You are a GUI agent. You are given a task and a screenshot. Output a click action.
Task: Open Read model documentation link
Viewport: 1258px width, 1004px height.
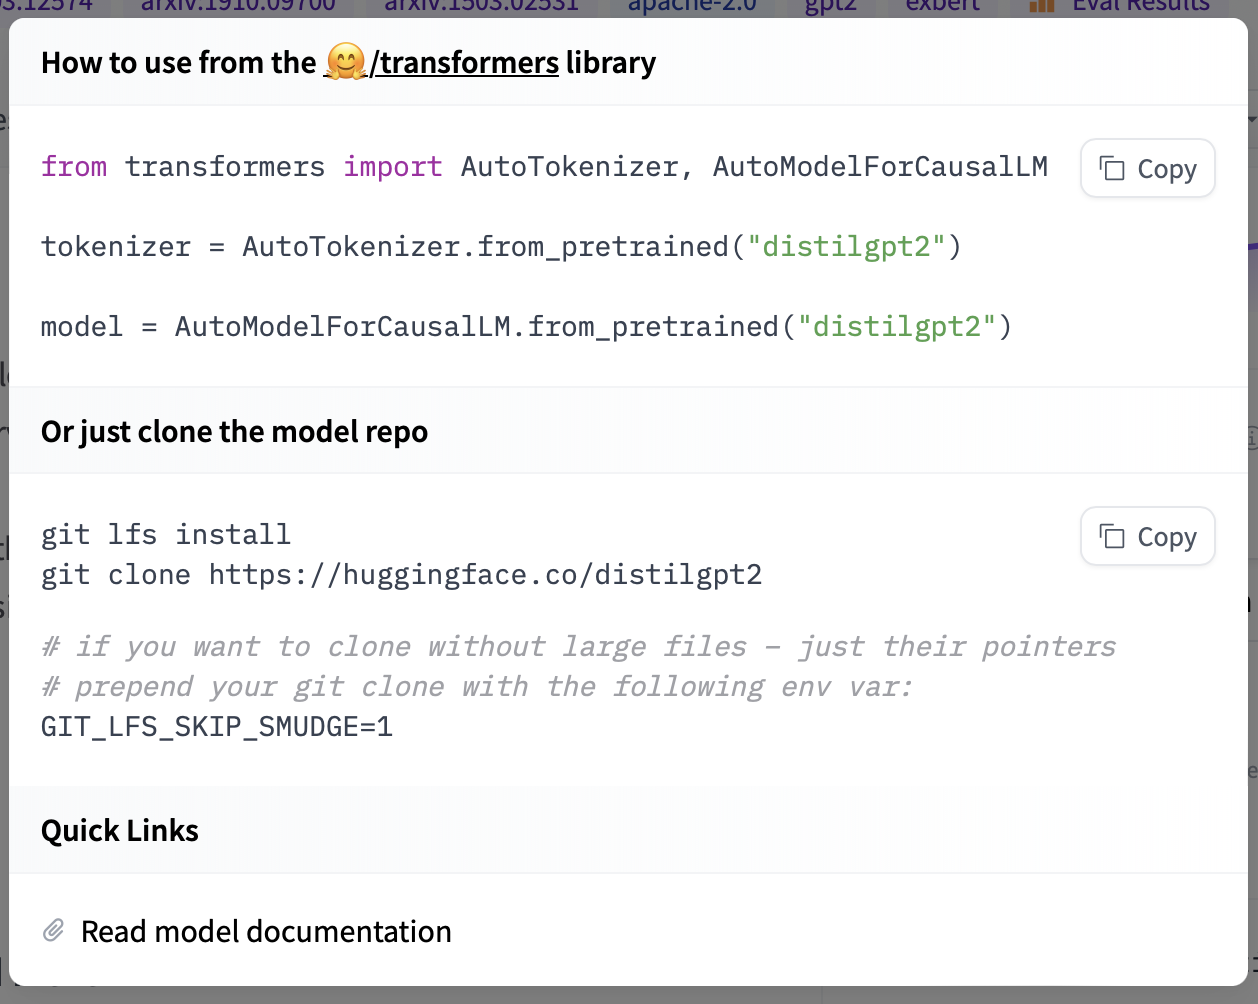point(266,931)
